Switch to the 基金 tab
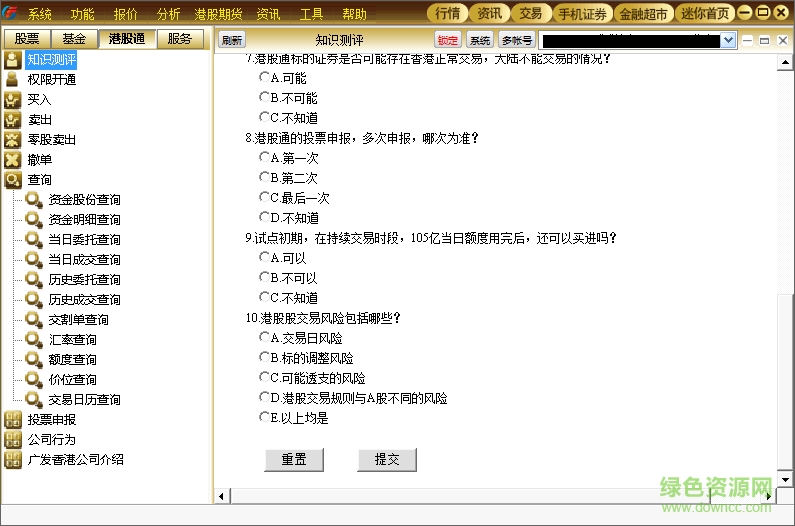This screenshot has height=526, width=795. coord(74,39)
